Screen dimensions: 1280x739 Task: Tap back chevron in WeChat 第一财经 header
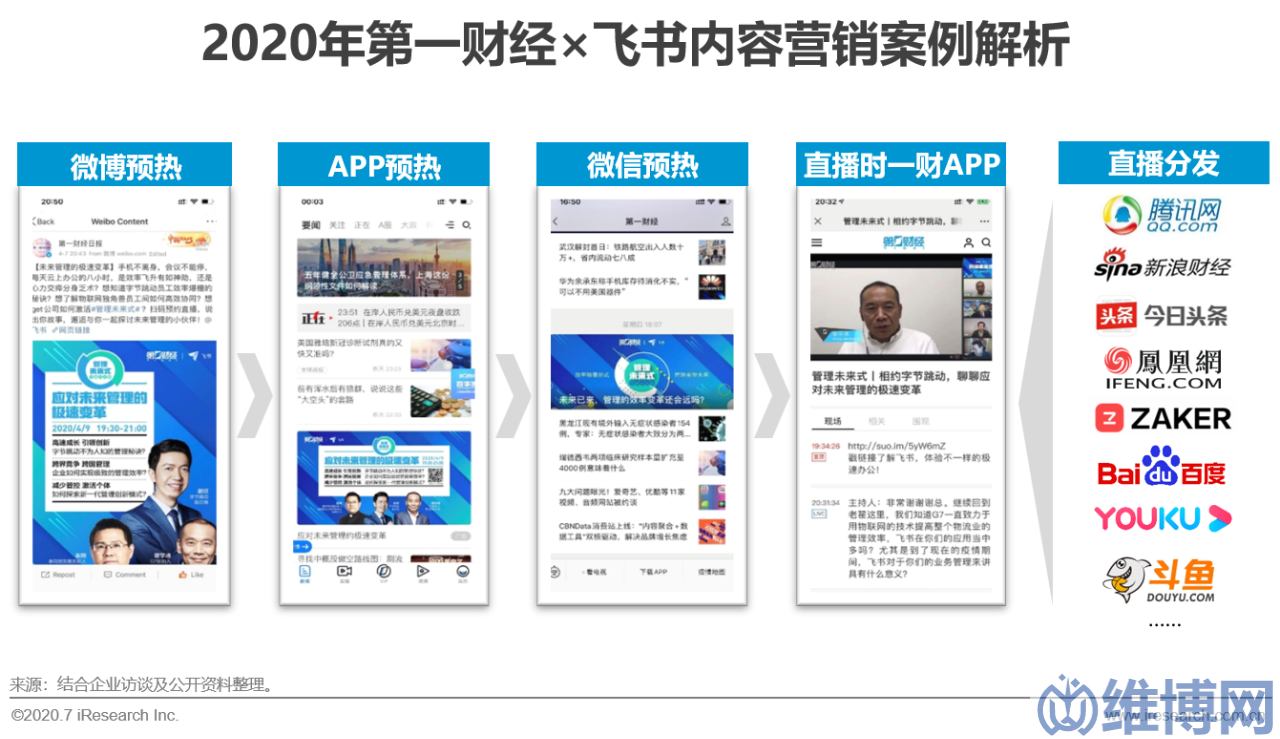(x=556, y=221)
